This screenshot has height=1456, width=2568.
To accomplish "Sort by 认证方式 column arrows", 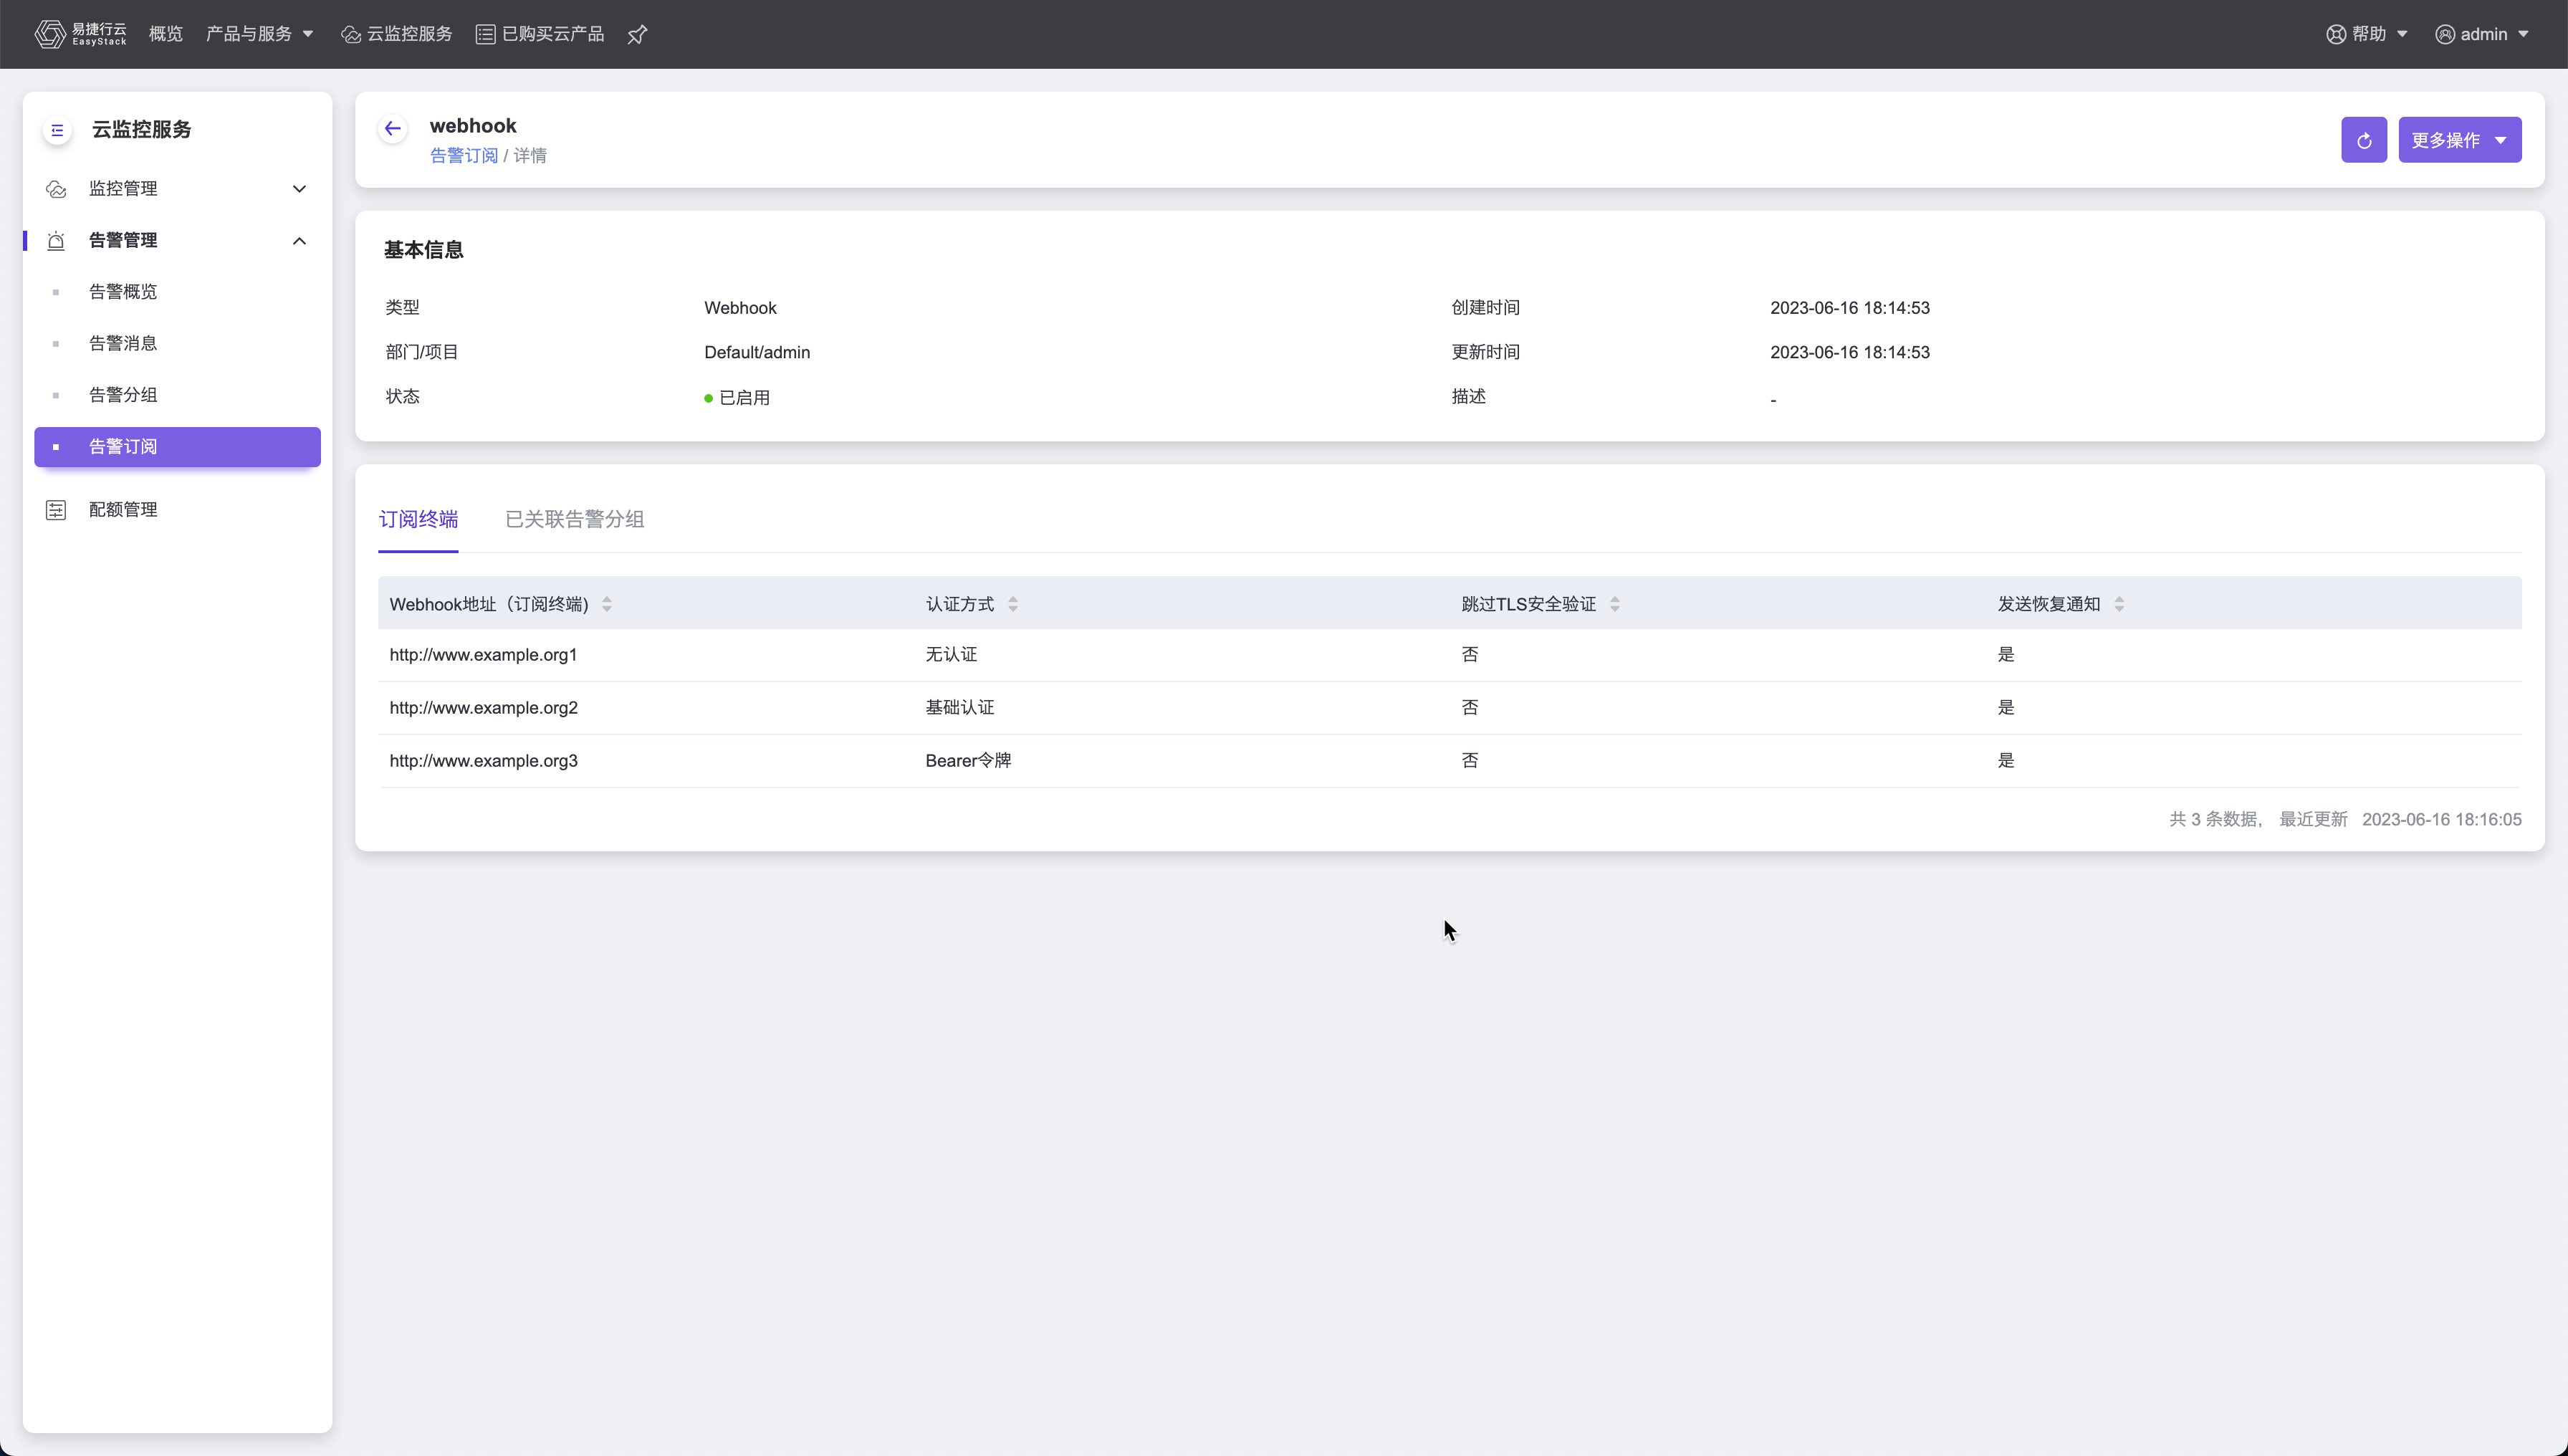I will (x=1013, y=604).
